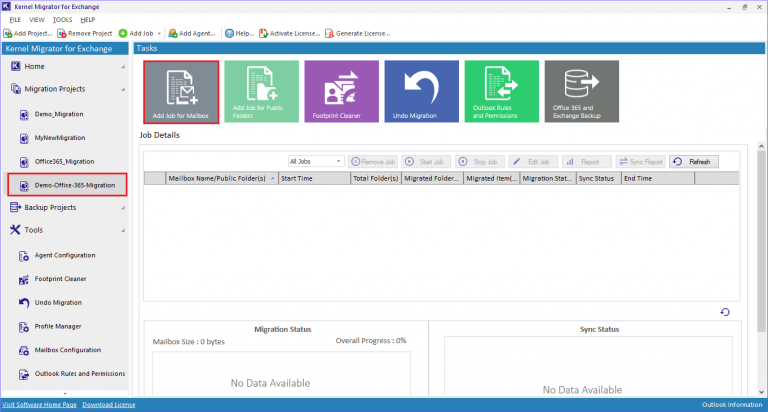Click the vertical scrollbar up arrow

click(761, 146)
